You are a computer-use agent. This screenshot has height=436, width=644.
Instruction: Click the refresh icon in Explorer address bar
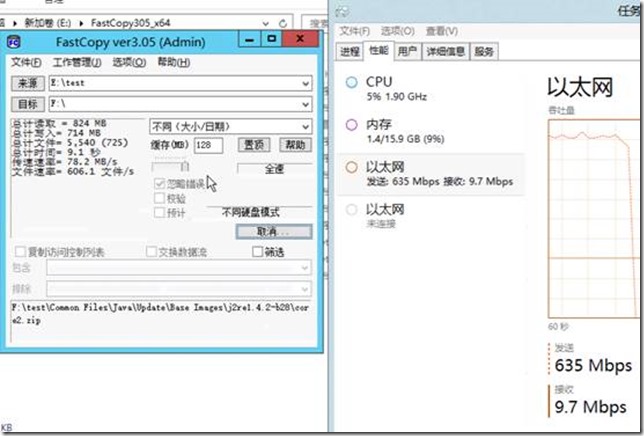(x=283, y=24)
